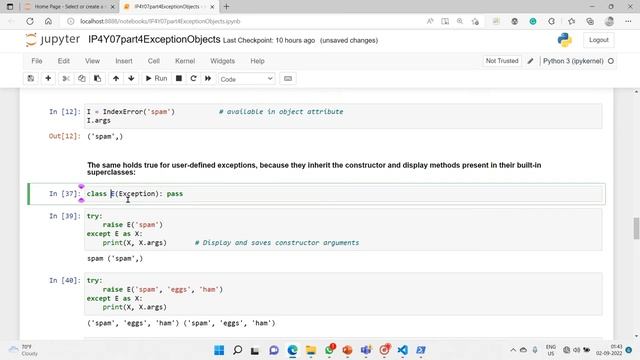Click the Python logo icon
This screenshot has width=640, height=360.
point(564,40)
